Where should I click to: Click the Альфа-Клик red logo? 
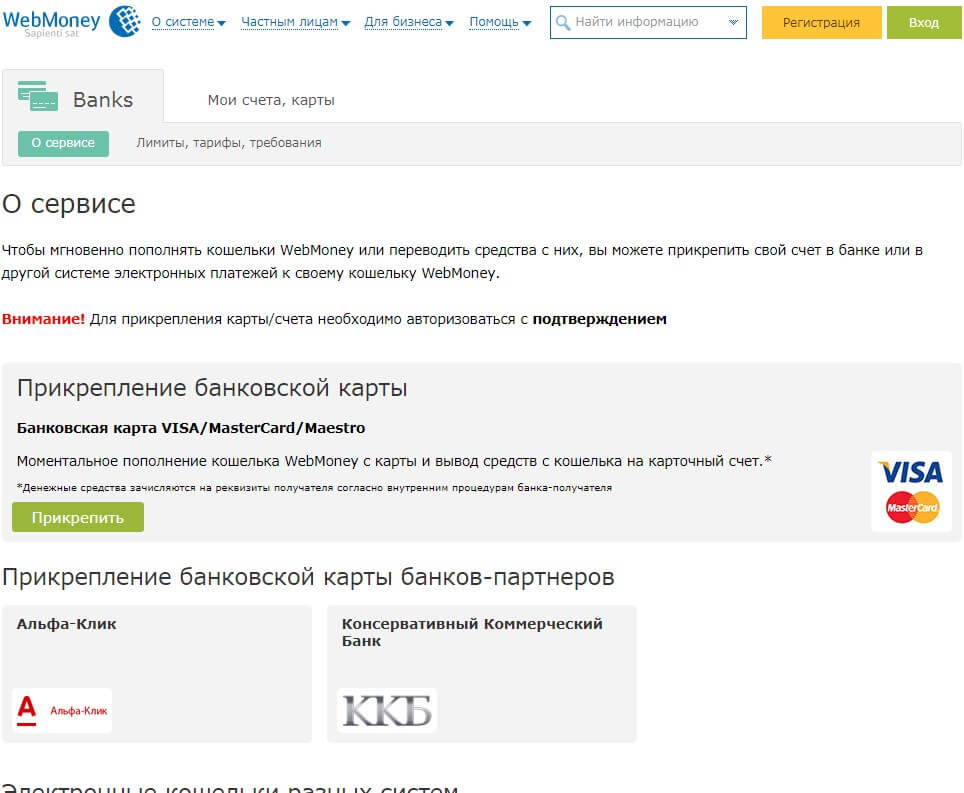pyautogui.click(x=62, y=710)
